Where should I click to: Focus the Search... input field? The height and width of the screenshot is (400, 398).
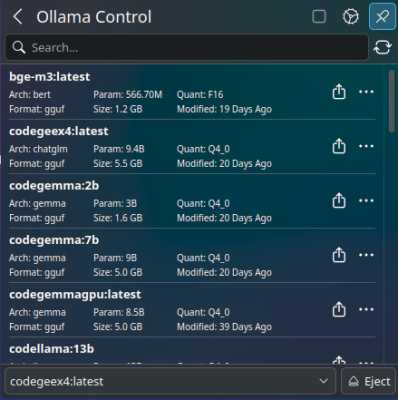(187, 47)
